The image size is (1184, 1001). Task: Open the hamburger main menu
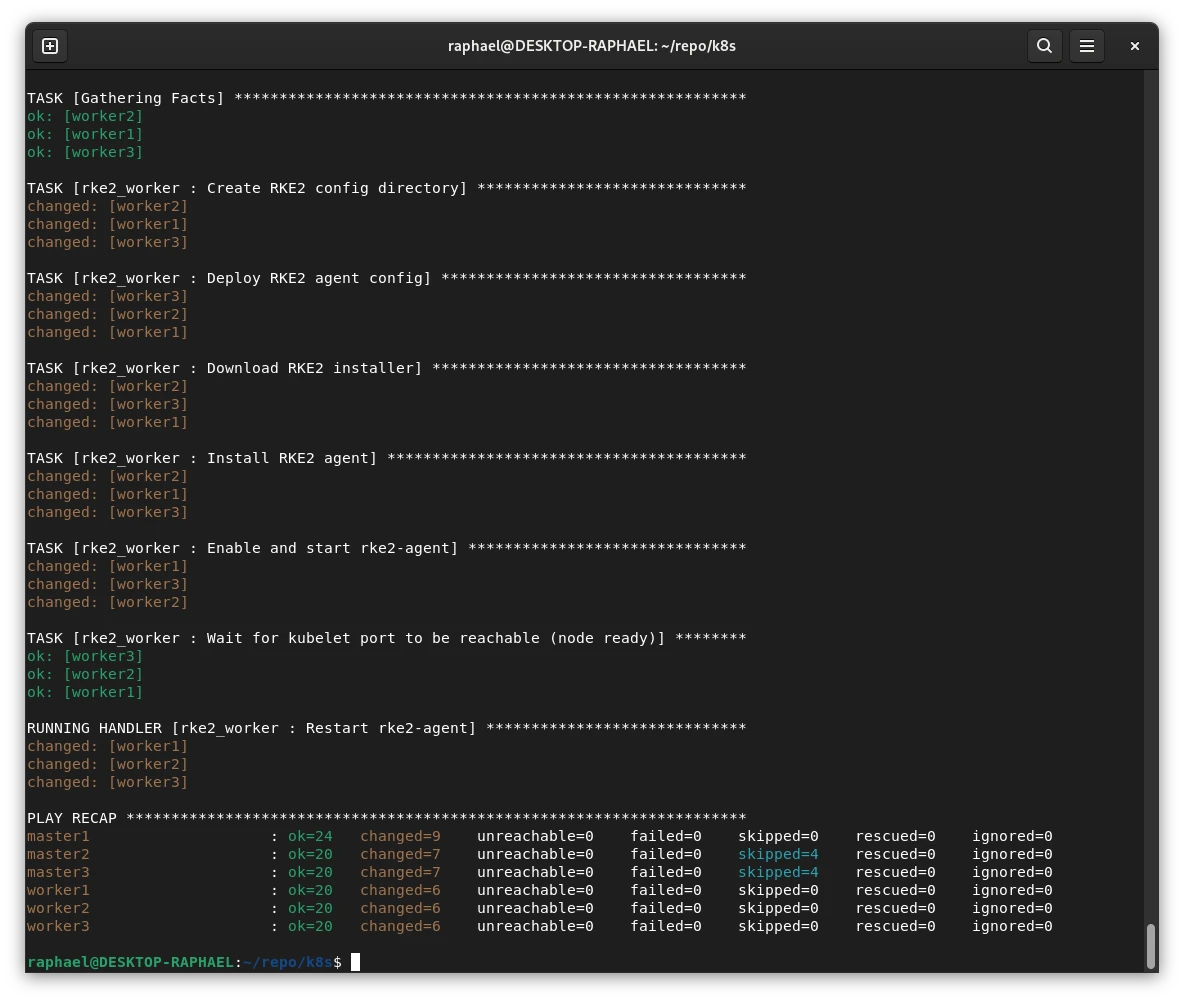pyautogui.click(x=1087, y=46)
